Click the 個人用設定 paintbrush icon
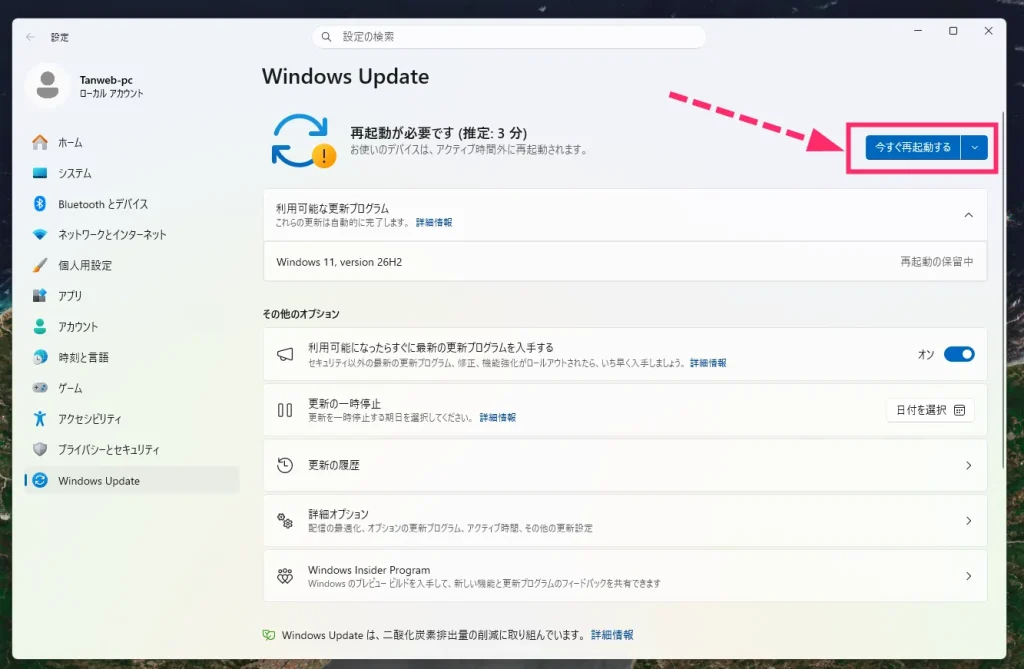 [40, 265]
